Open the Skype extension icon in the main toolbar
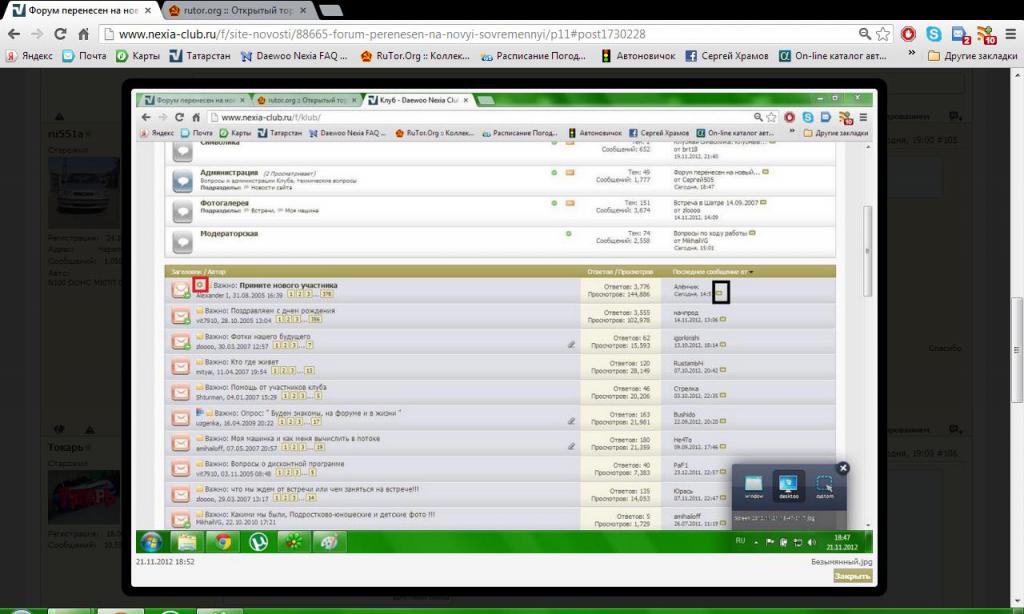The width and height of the screenshot is (1024, 614). click(x=934, y=34)
